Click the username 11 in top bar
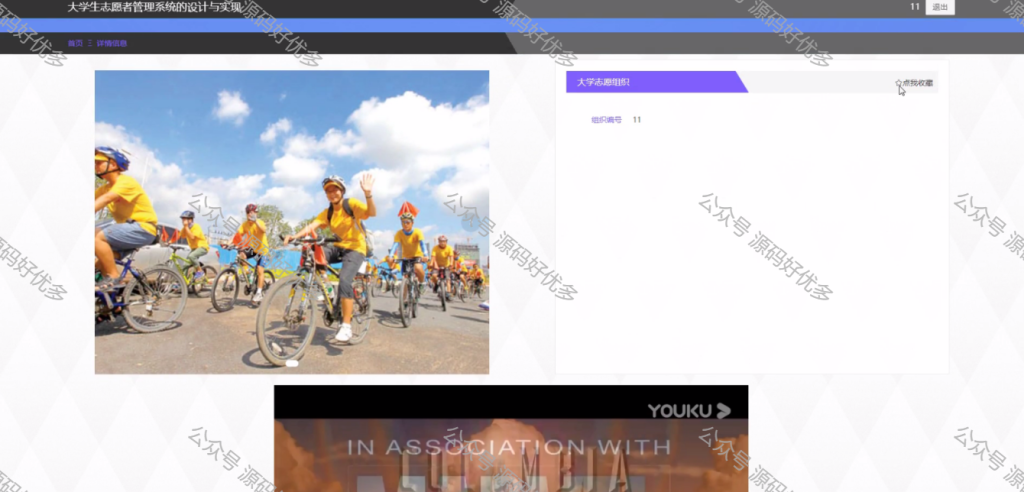Image resolution: width=1024 pixels, height=492 pixels. (914, 7)
